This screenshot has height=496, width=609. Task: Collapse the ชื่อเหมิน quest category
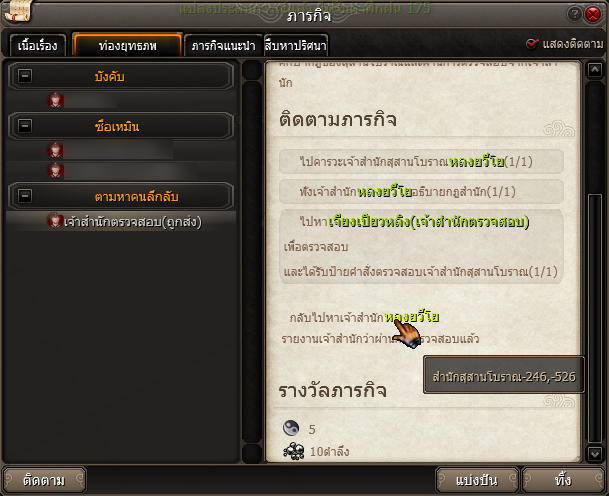(25, 126)
